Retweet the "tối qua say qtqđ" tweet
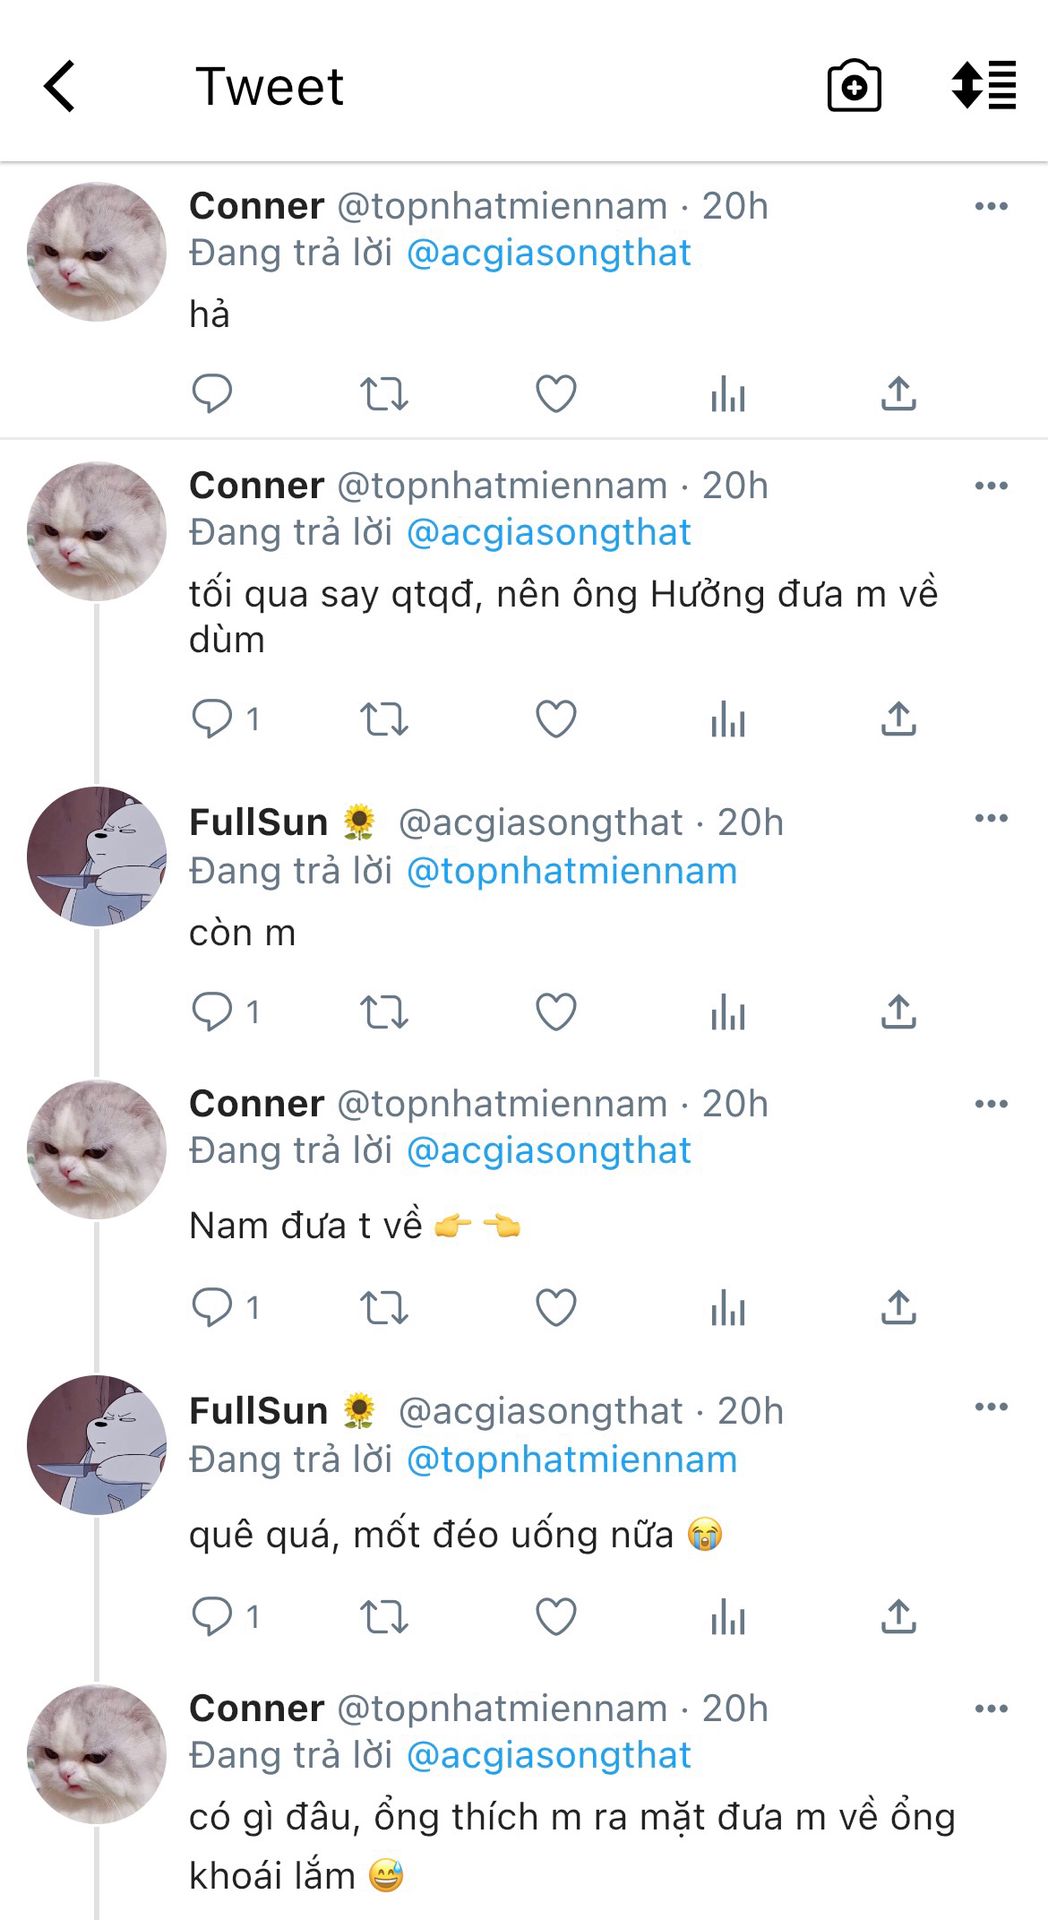This screenshot has width=1048, height=1920. pyautogui.click(x=384, y=719)
